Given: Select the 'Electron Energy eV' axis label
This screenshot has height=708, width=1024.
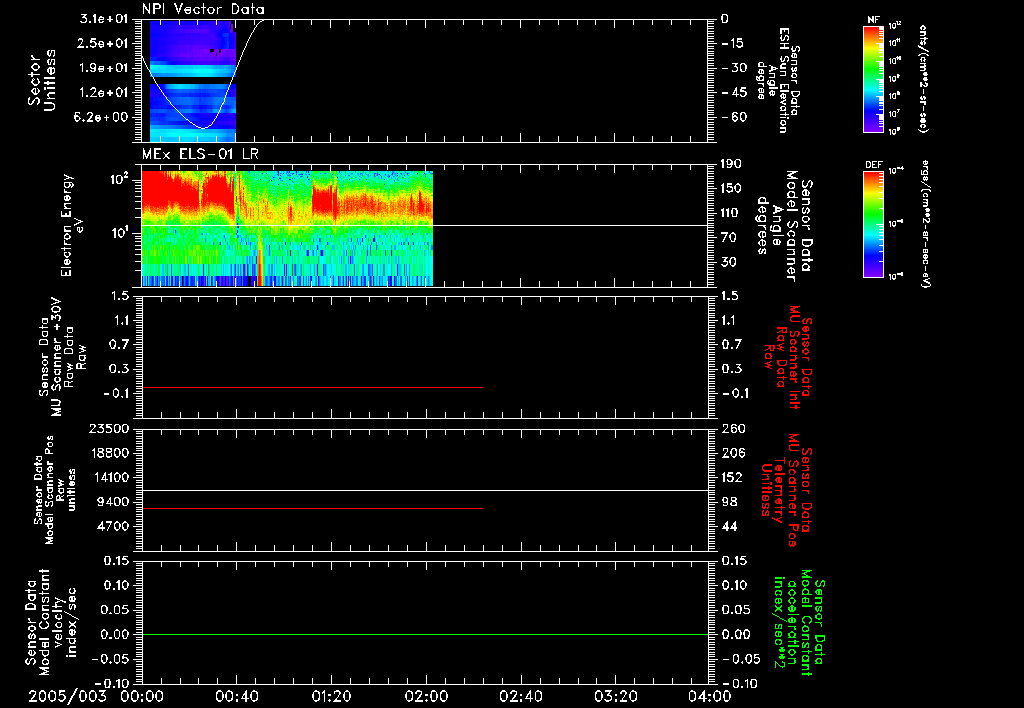Looking at the screenshot, I should [x=72, y=225].
